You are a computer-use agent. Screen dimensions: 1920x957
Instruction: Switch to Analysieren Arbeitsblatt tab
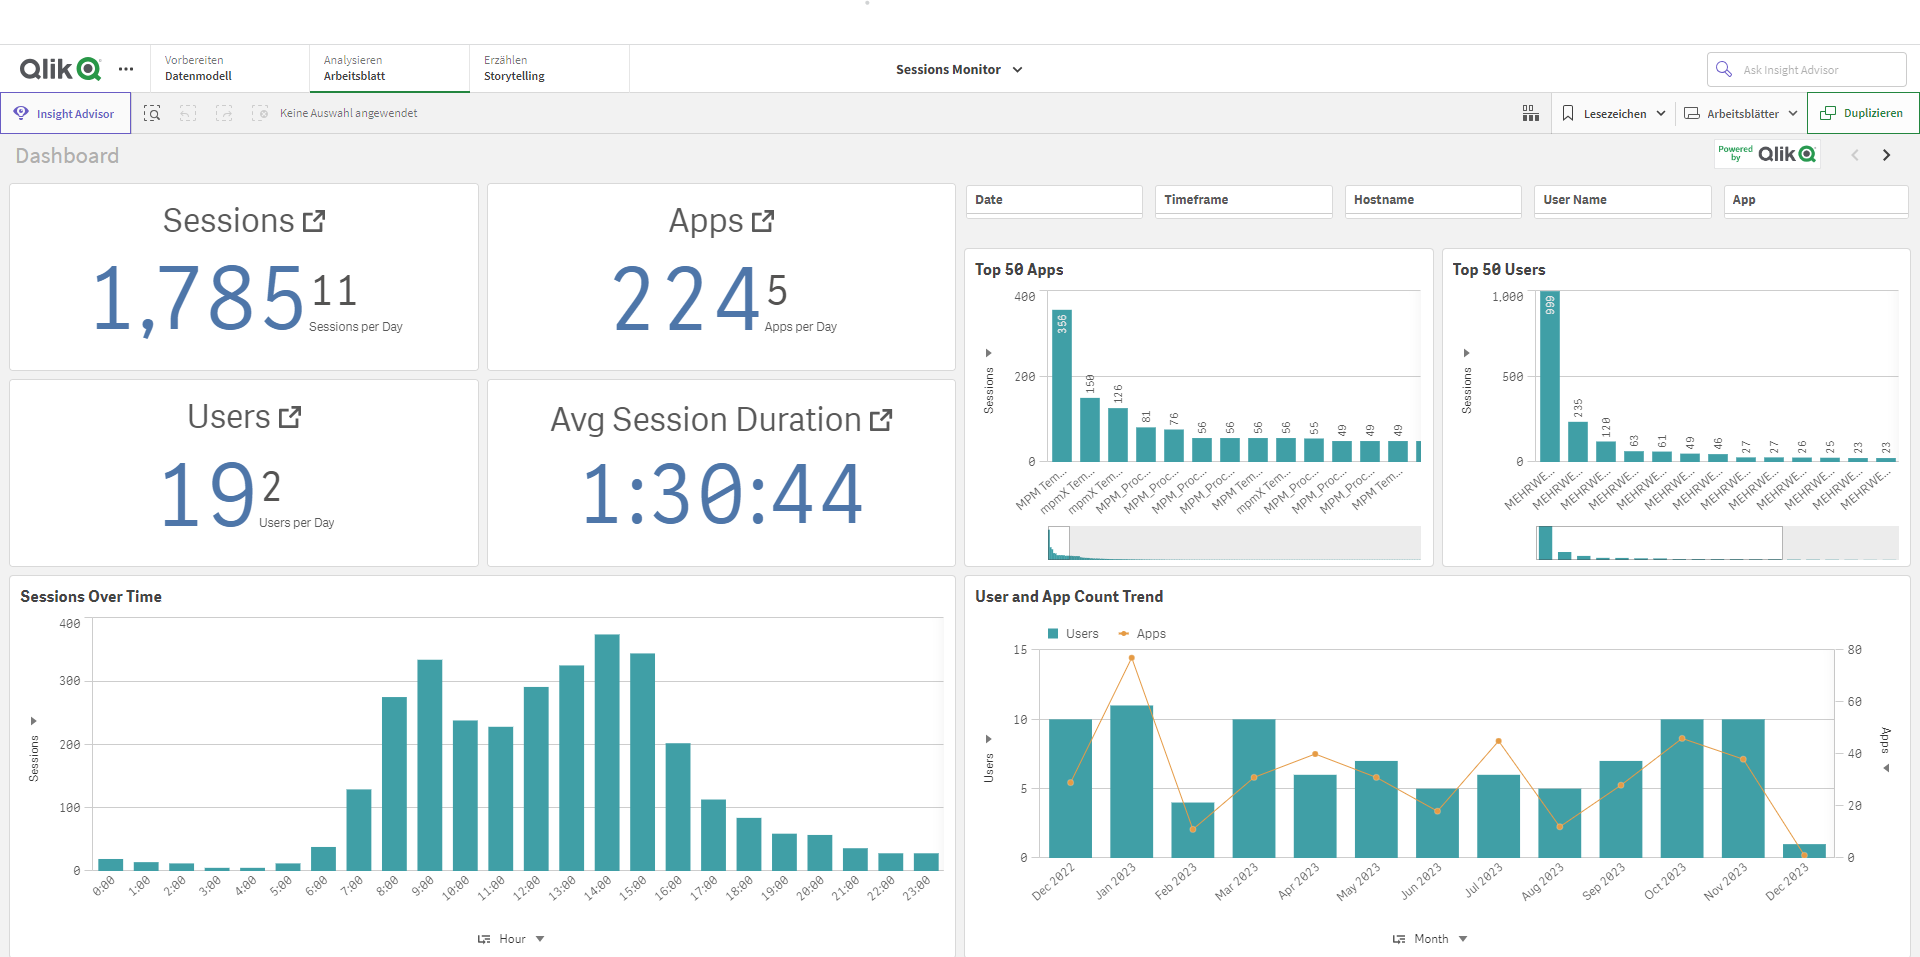[390, 68]
